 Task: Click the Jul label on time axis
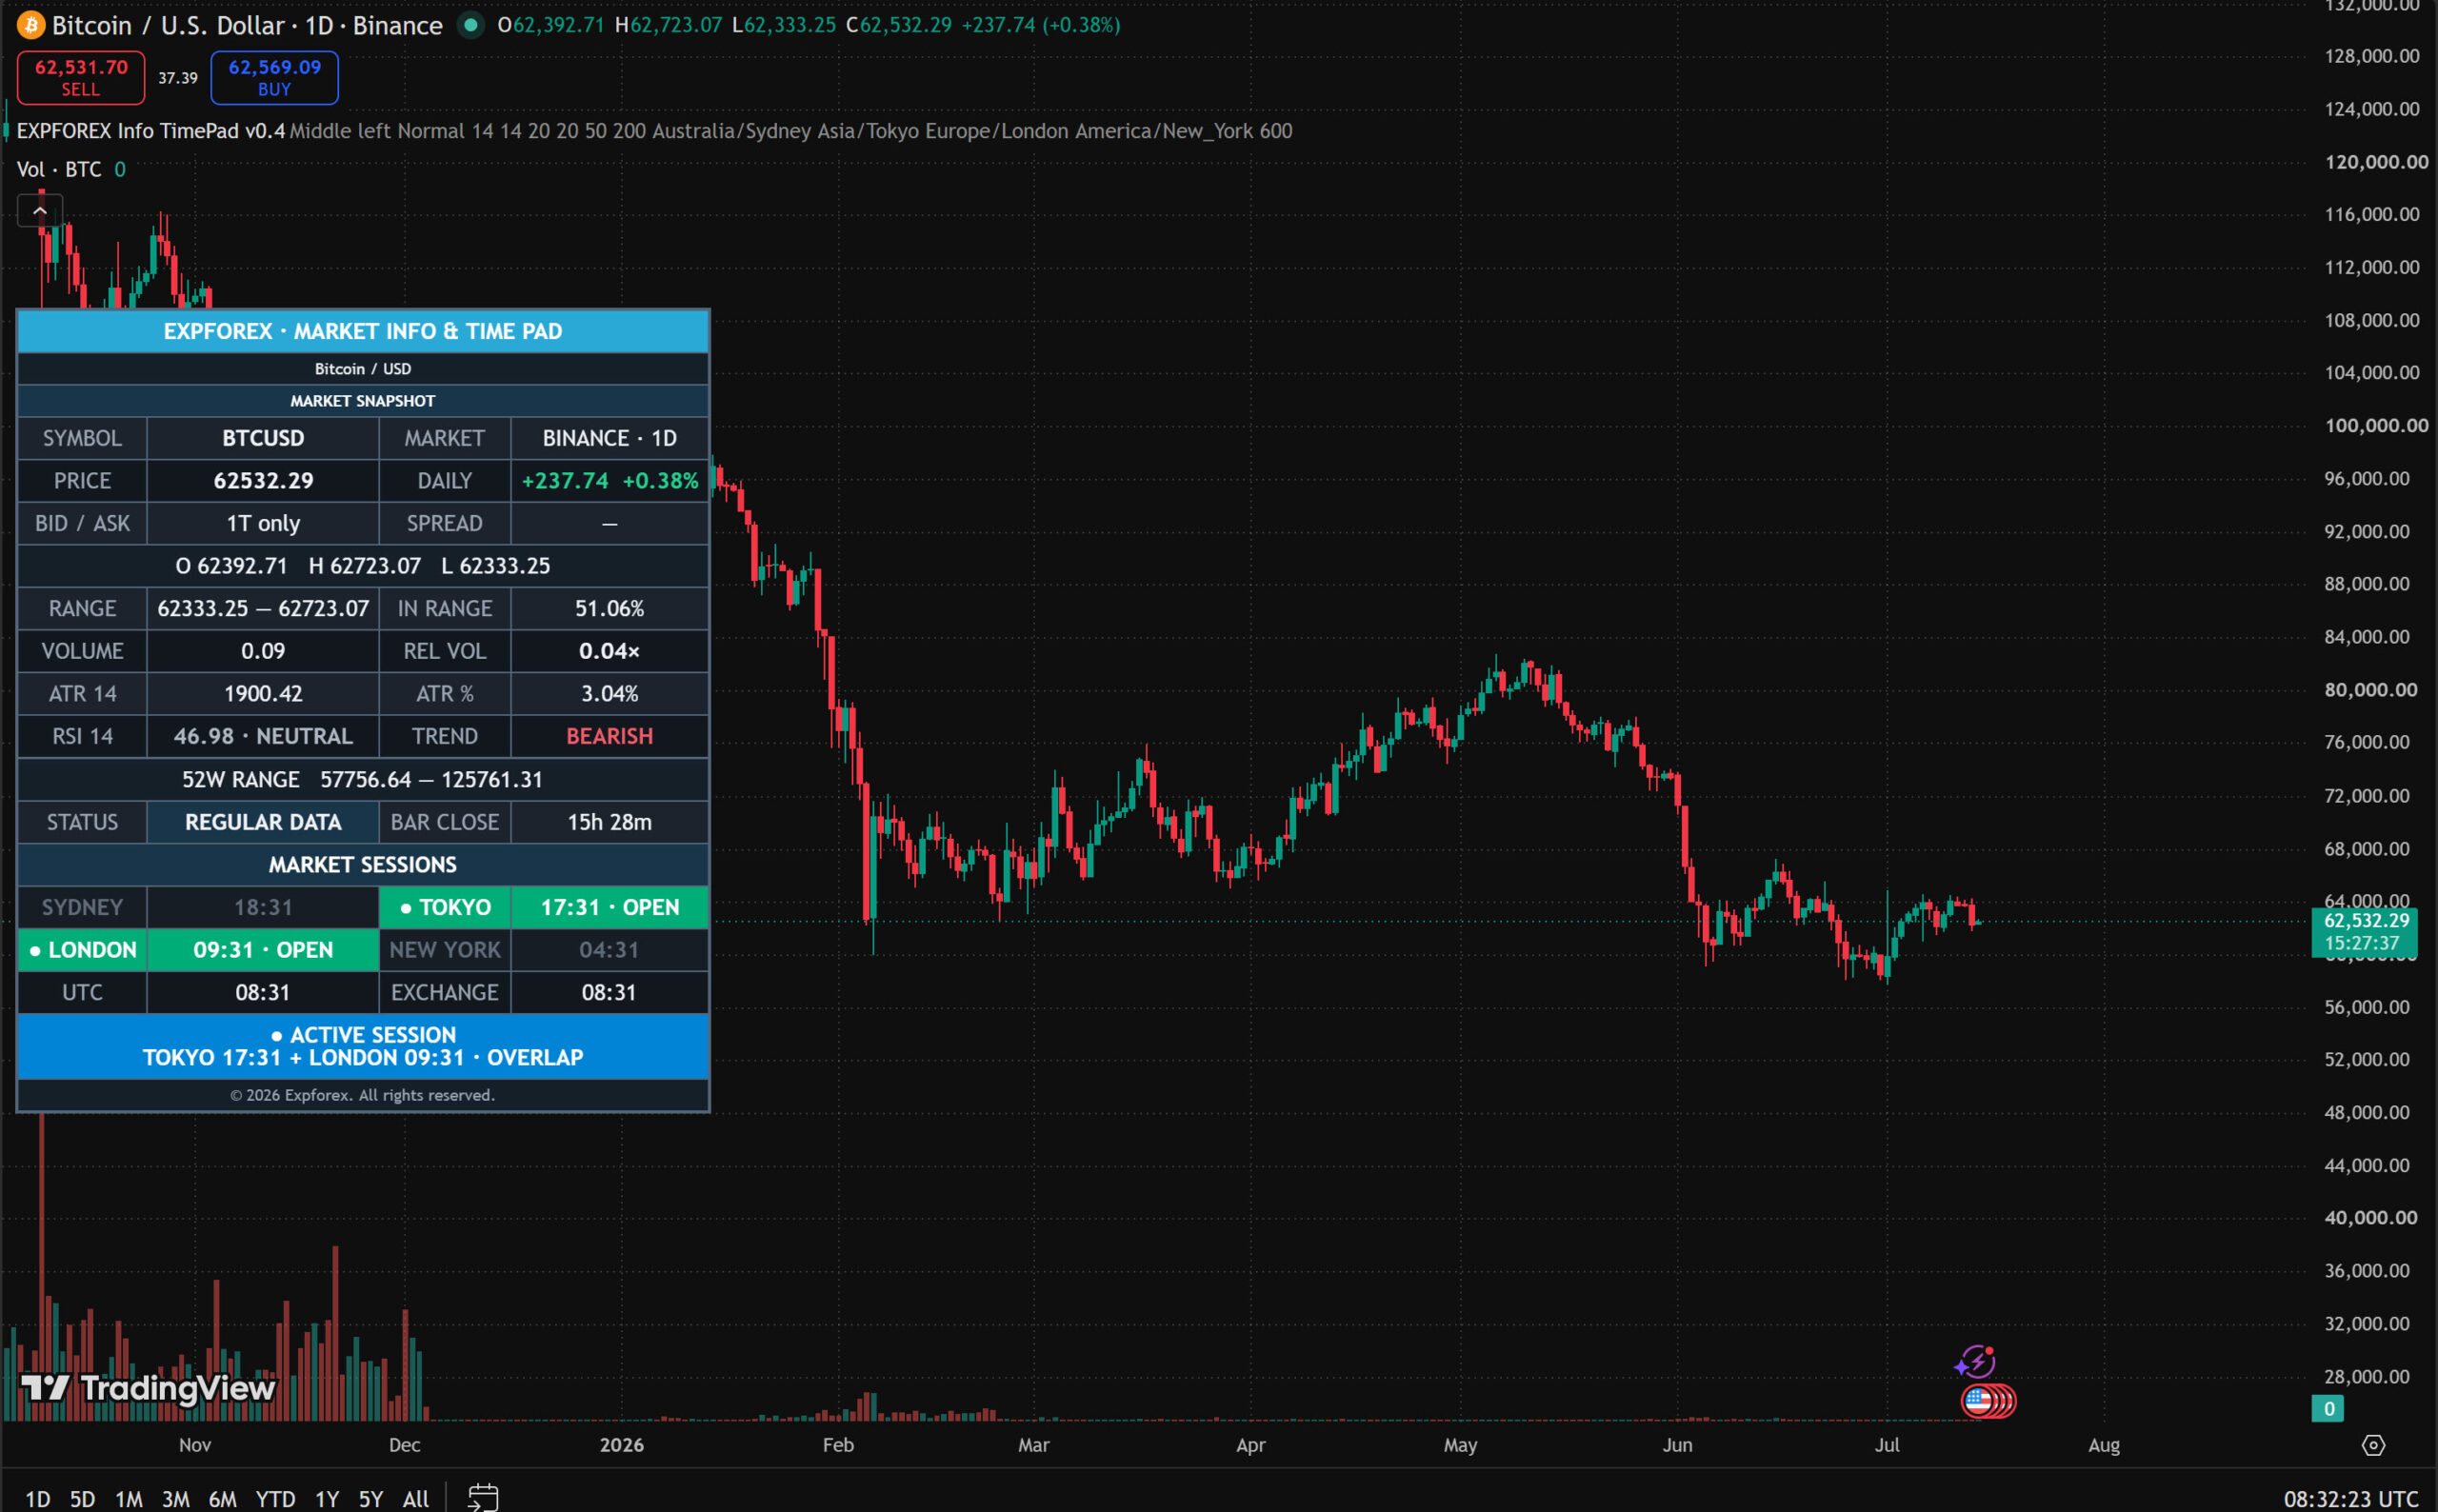[x=1886, y=1445]
